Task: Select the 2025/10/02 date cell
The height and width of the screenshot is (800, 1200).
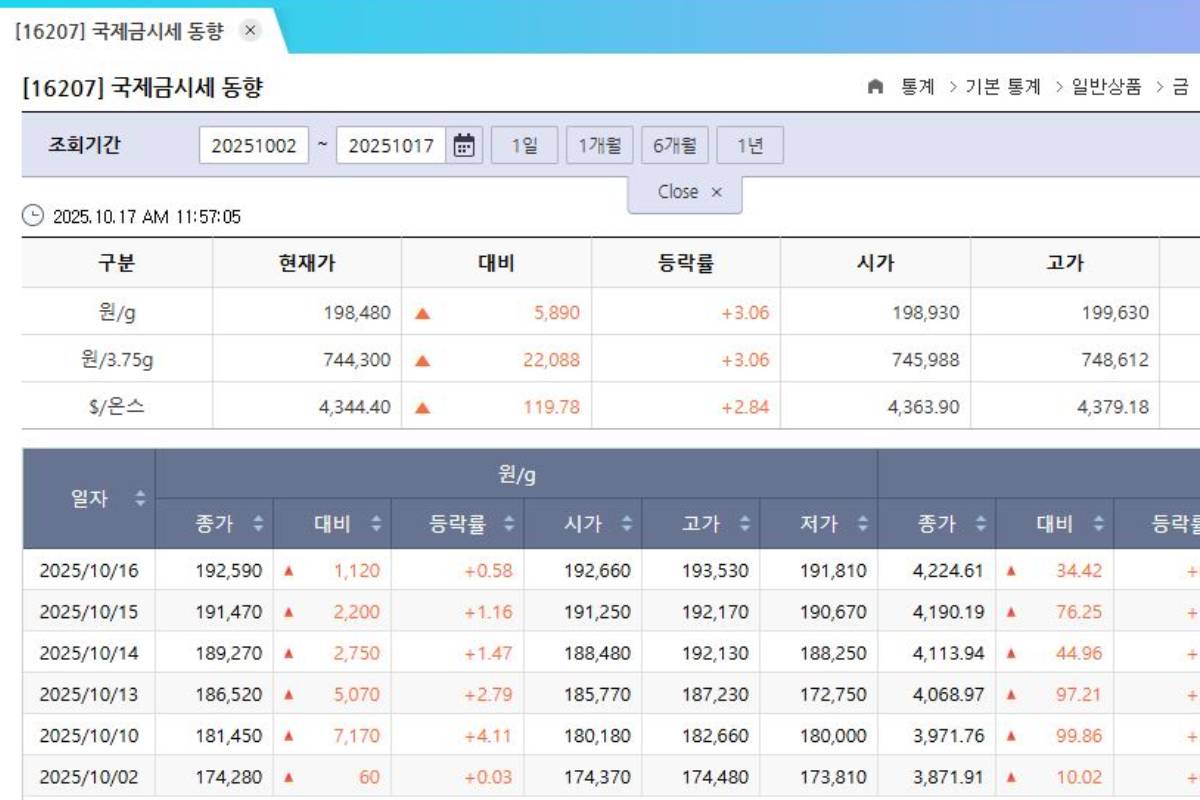Action: (89, 776)
